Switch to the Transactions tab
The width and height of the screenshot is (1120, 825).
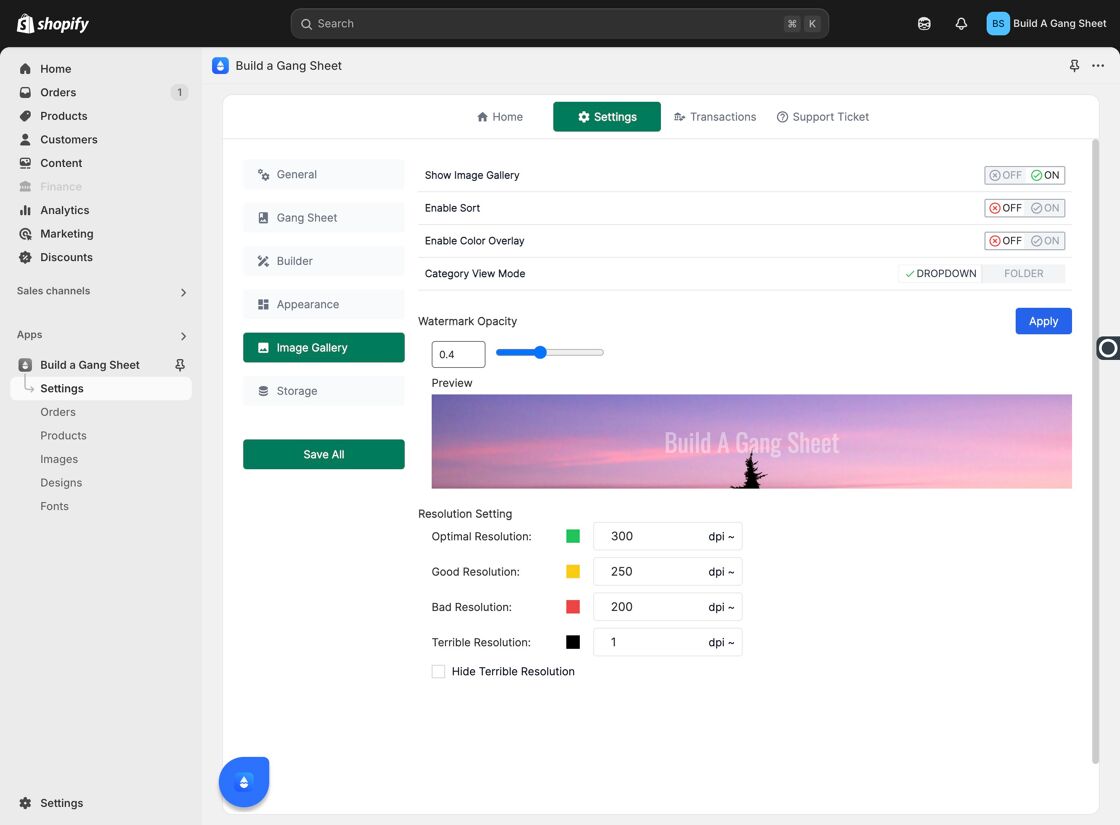coord(715,116)
